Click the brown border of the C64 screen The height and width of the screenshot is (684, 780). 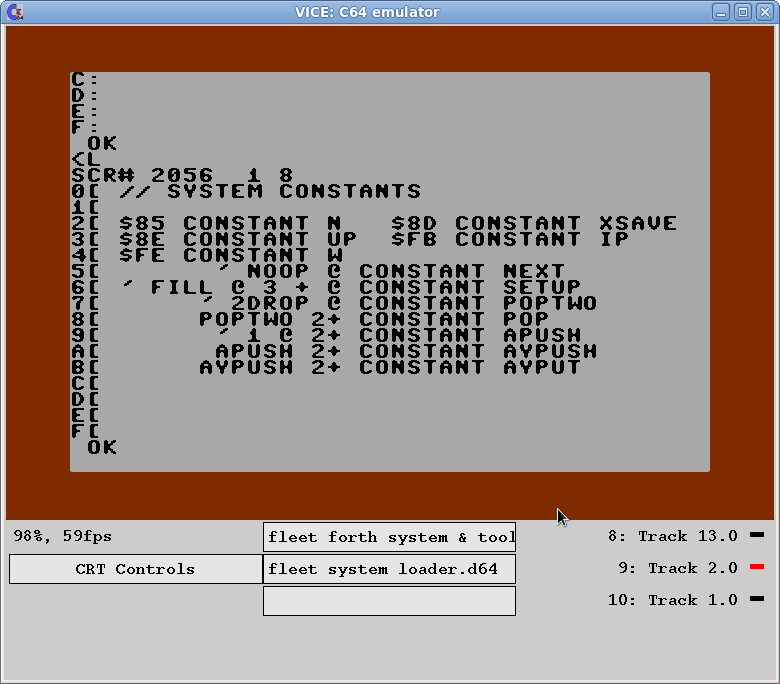(x=390, y=495)
